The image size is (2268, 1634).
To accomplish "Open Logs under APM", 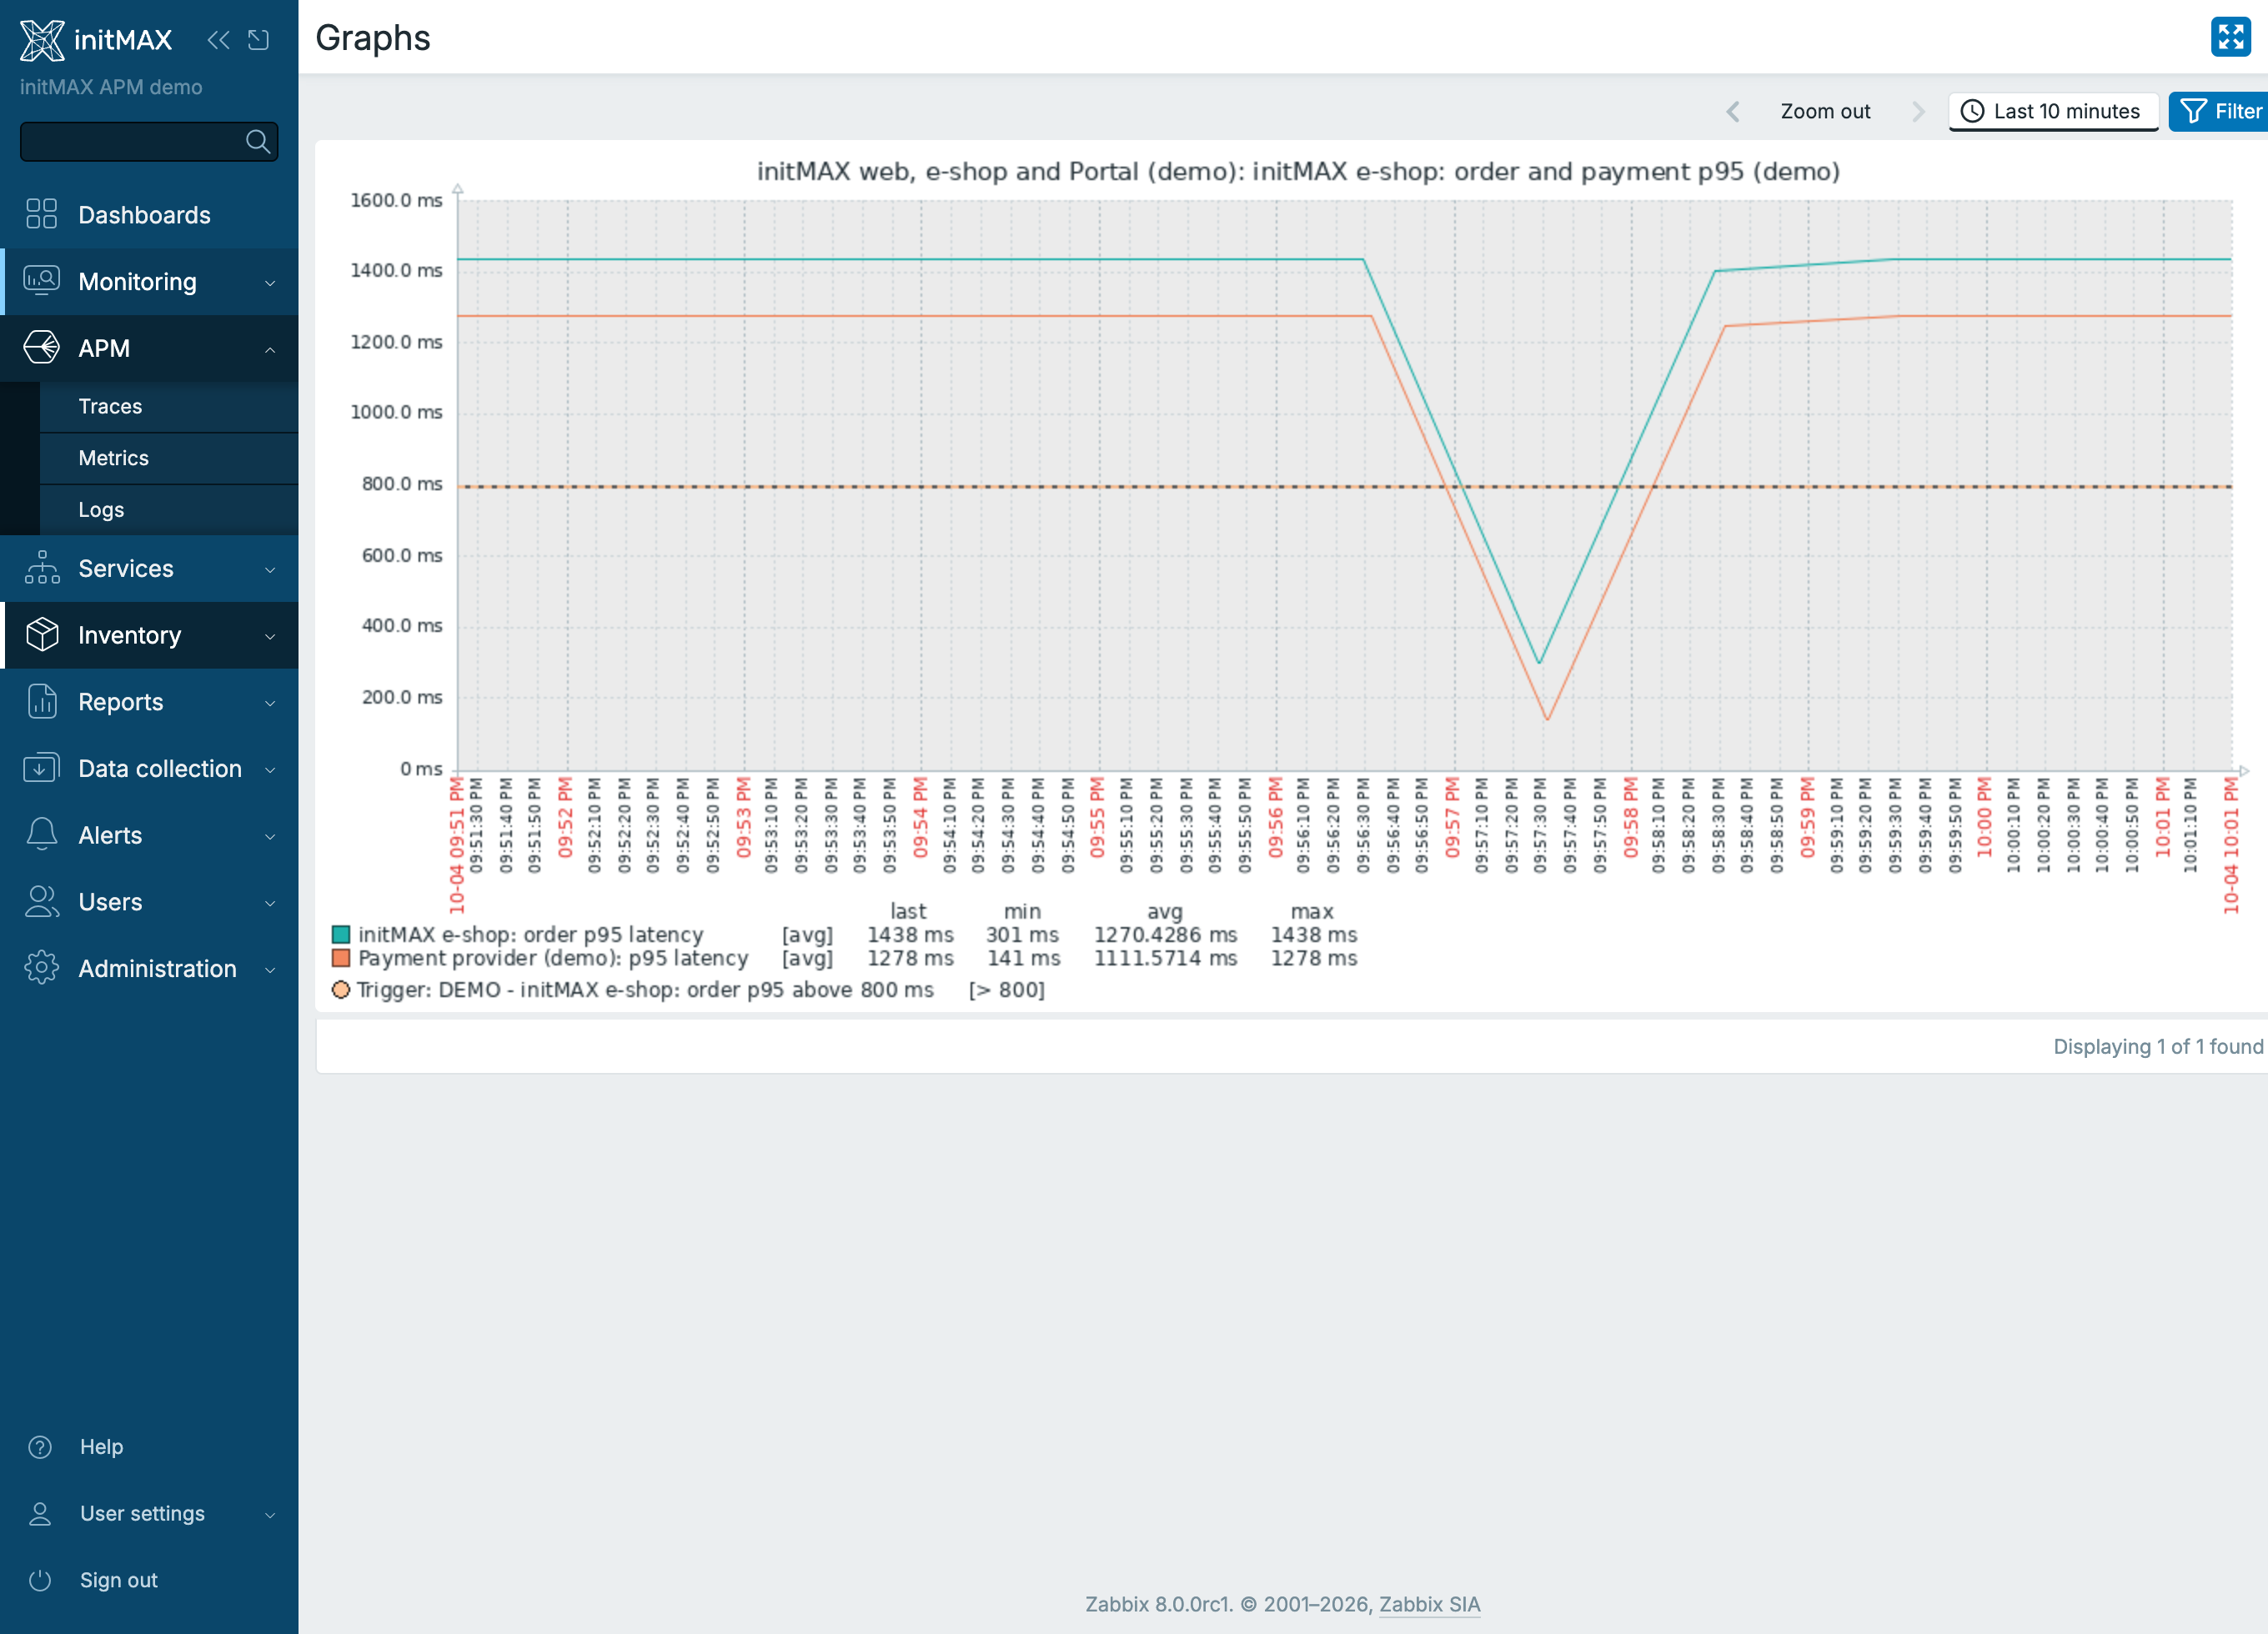I will [x=169, y=509].
